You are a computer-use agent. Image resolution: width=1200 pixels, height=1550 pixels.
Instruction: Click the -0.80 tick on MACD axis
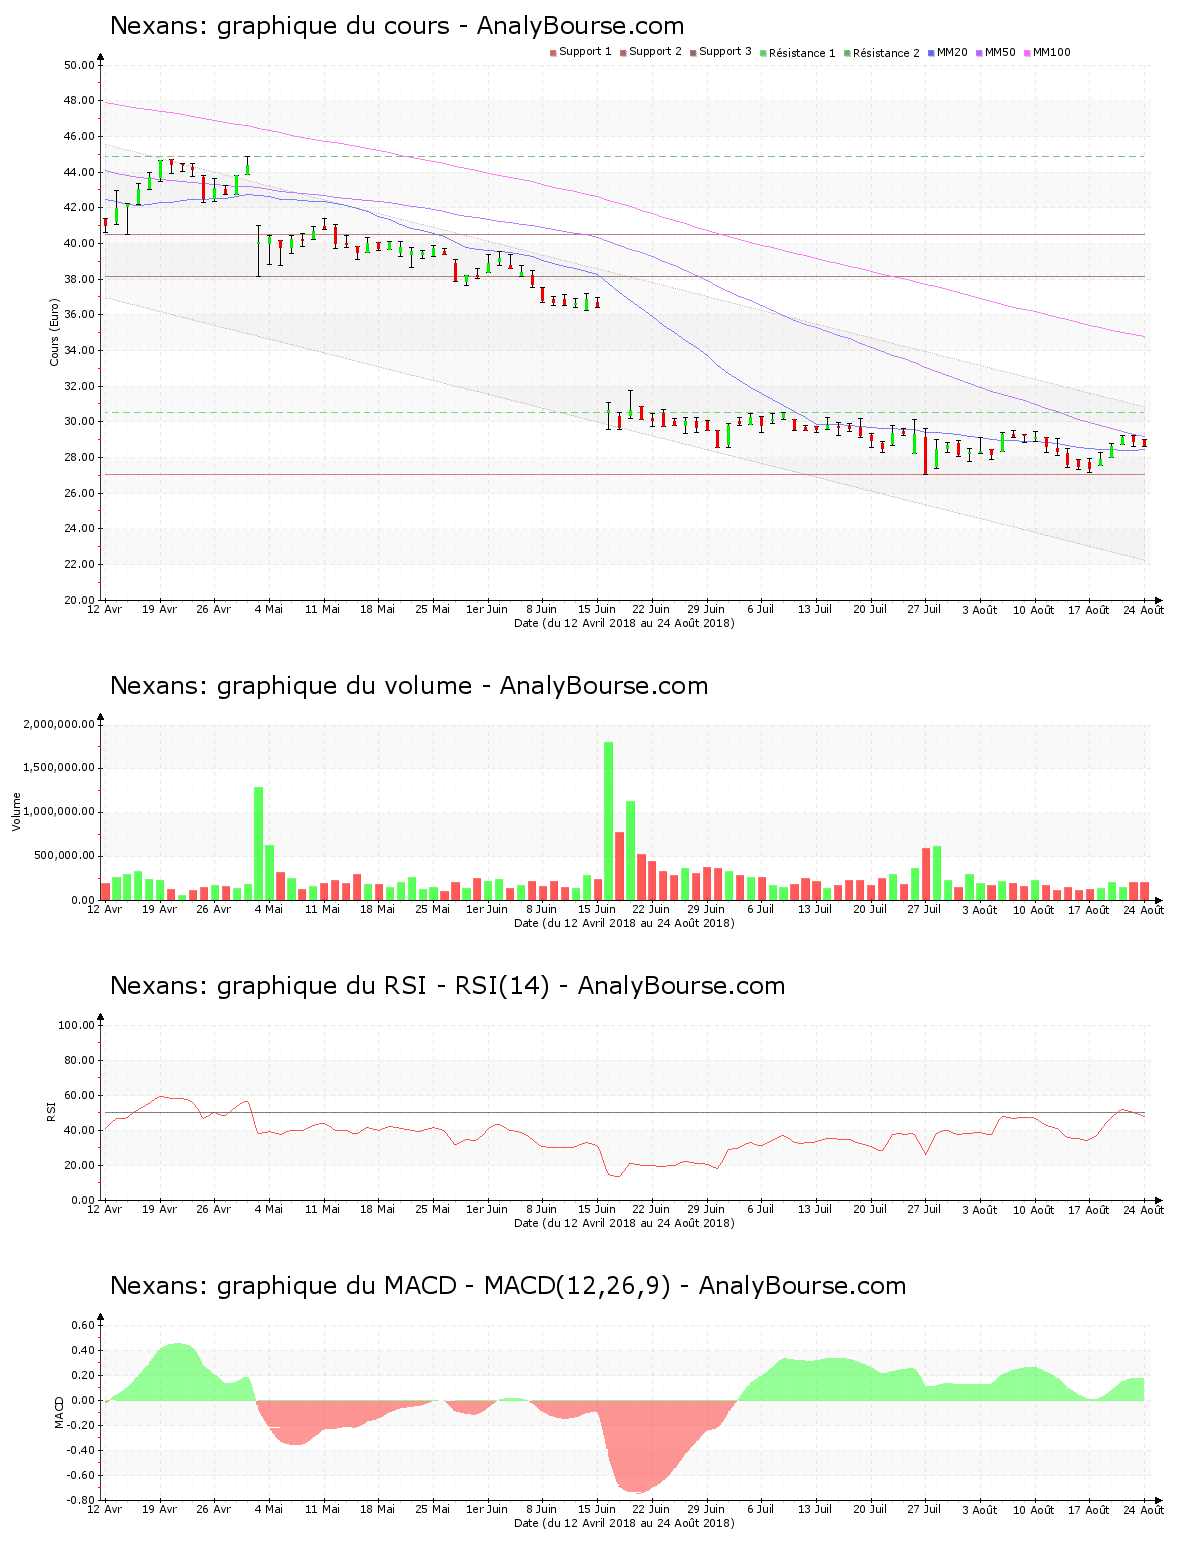tap(79, 1501)
